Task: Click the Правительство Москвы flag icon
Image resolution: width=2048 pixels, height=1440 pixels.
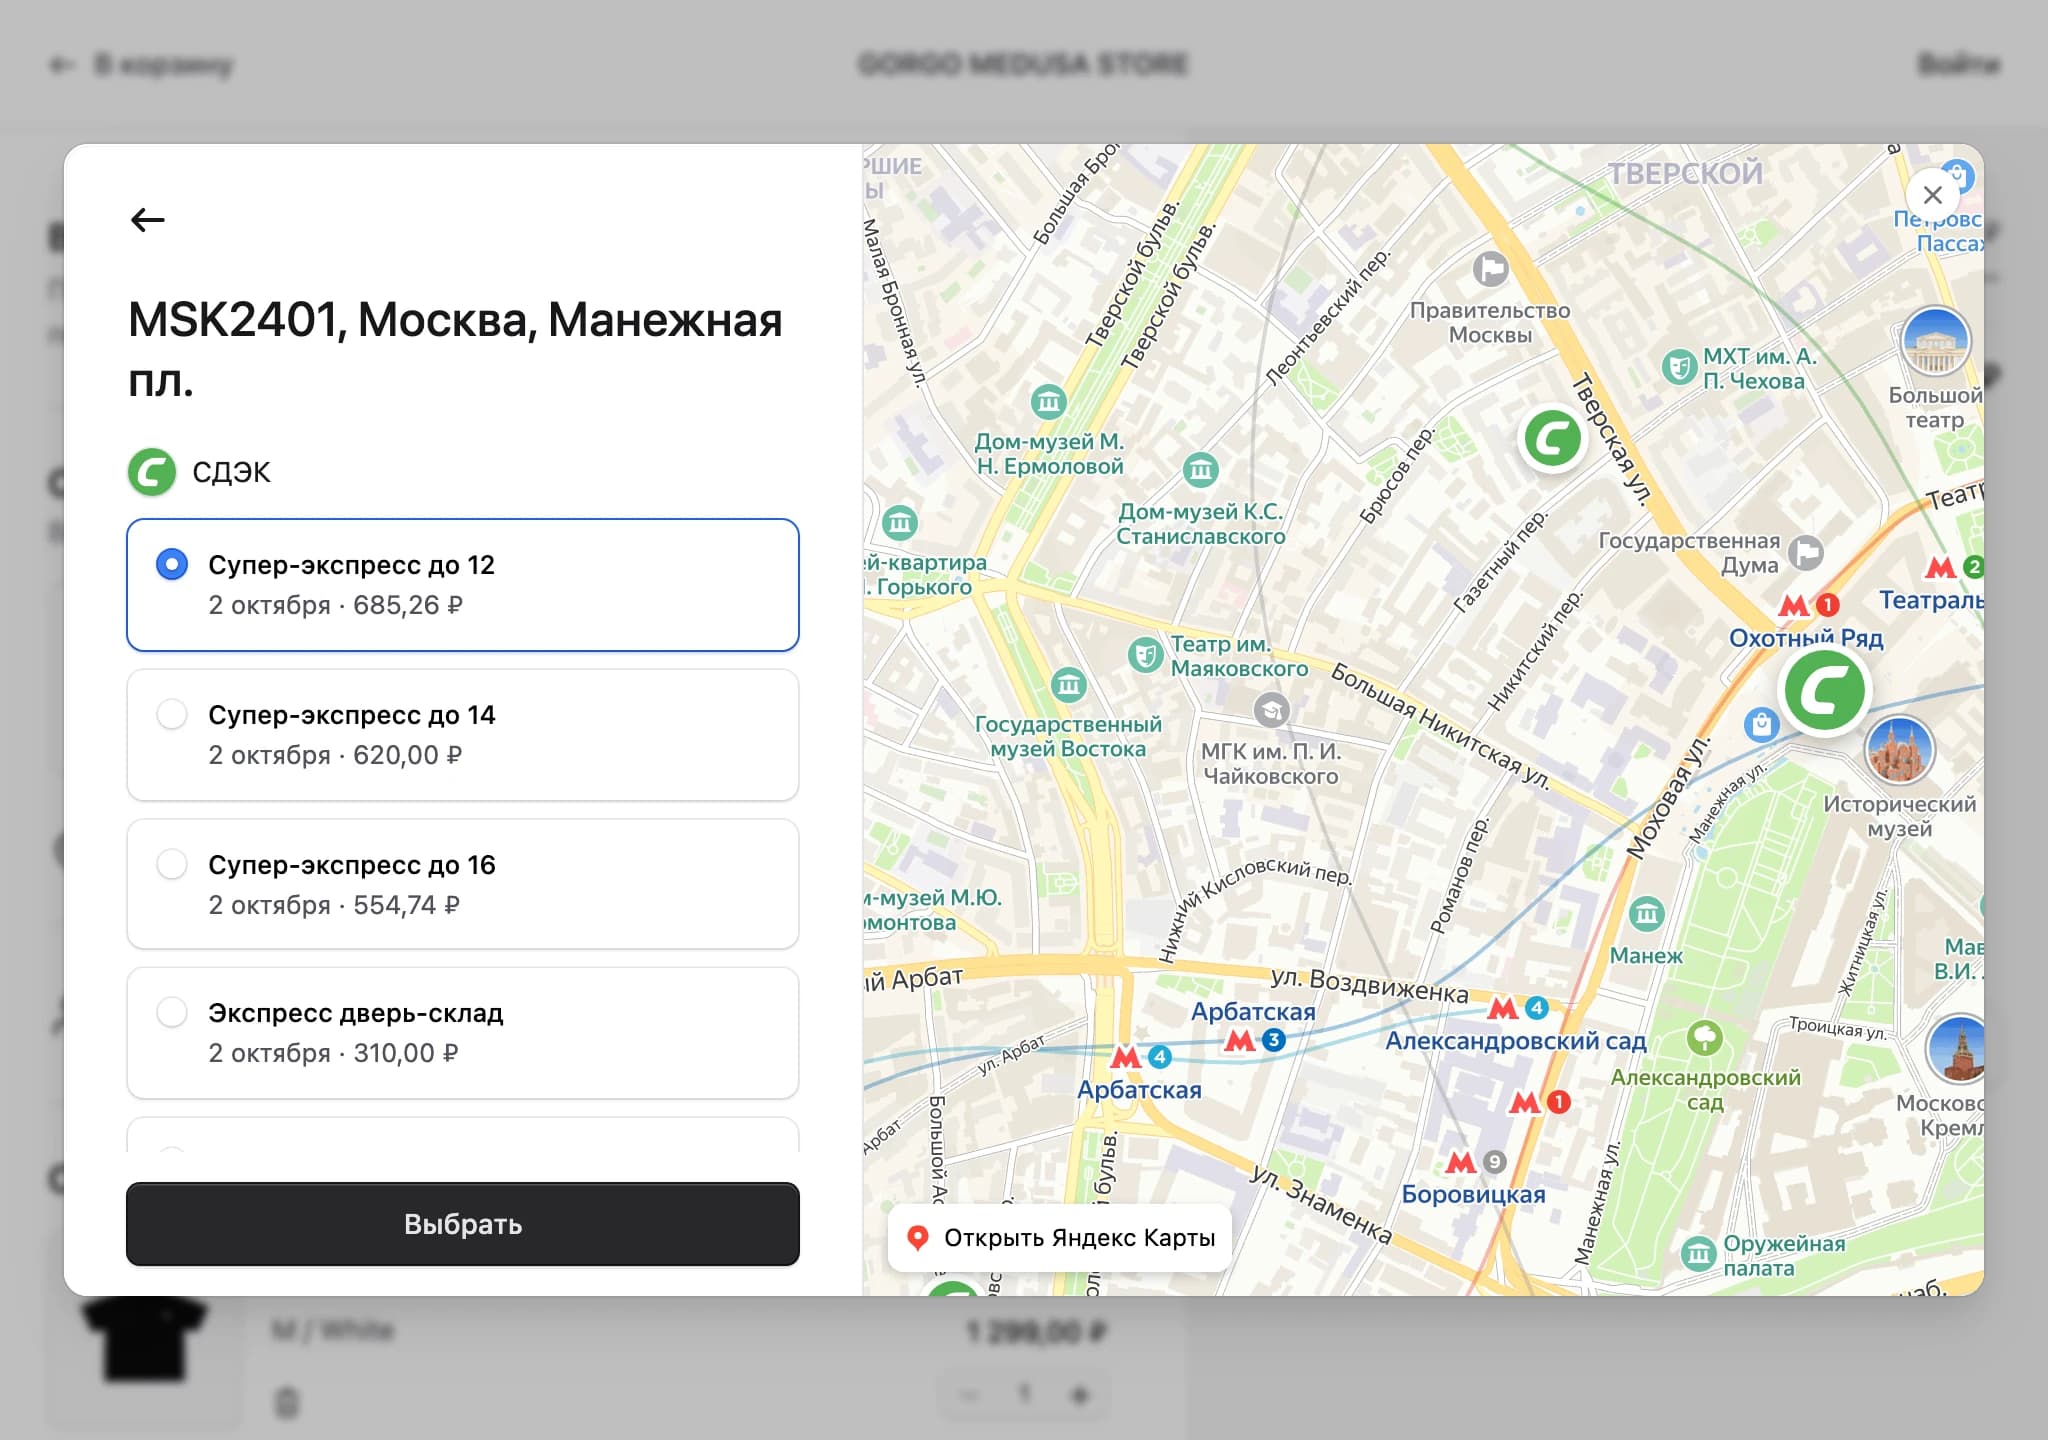Action: coord(1490,269)
